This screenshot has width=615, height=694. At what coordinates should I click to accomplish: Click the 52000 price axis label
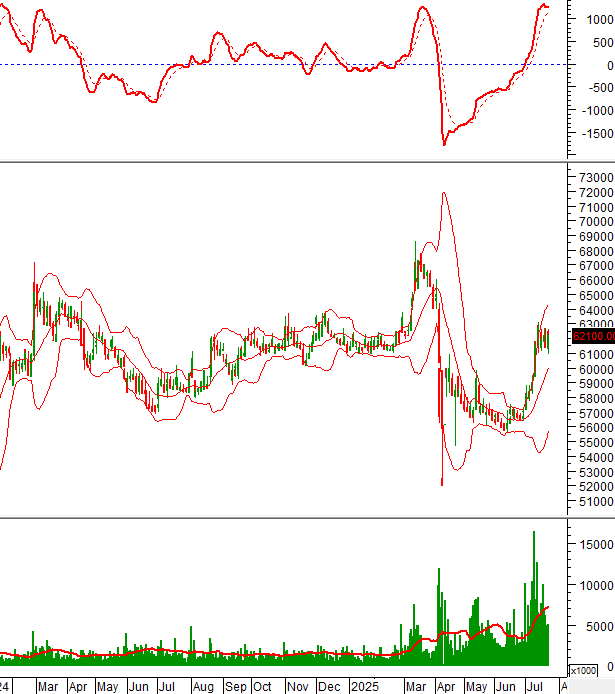(x=596, y=486)
